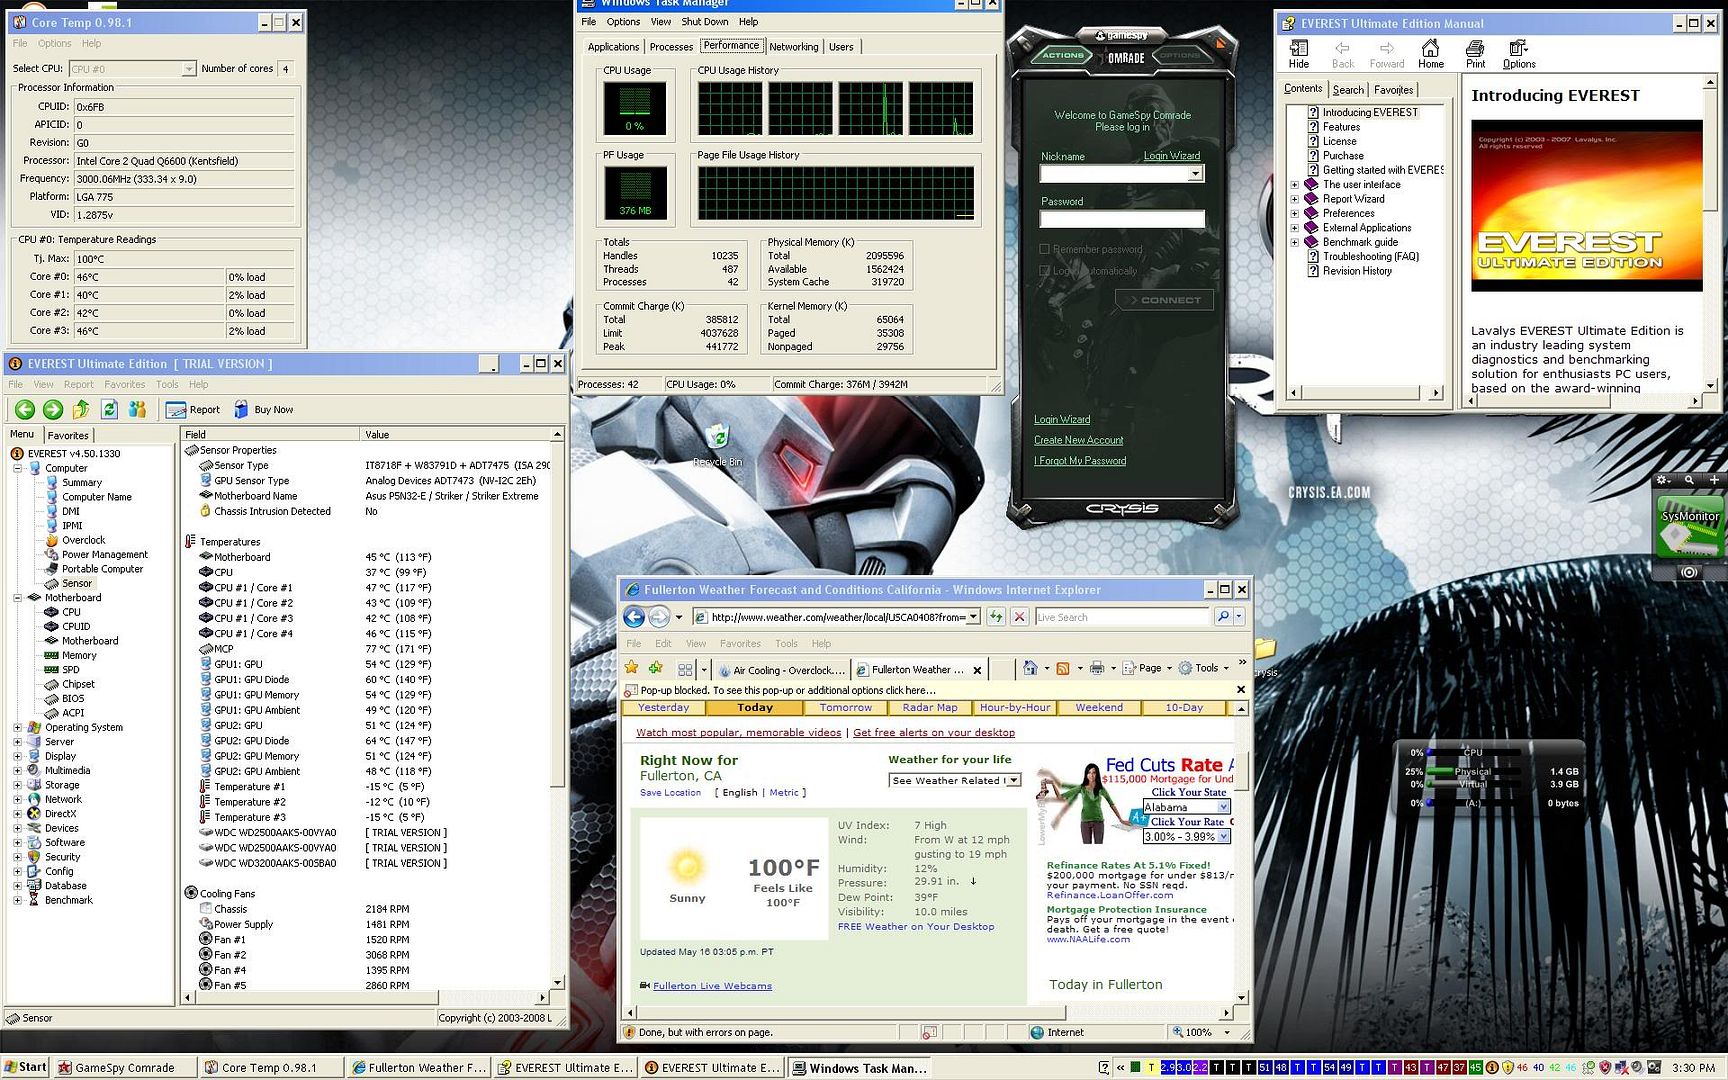The image size is (1728, 1080).
Task: Collapse the Computer node in EVEREST
Action: tap(17, 468)
